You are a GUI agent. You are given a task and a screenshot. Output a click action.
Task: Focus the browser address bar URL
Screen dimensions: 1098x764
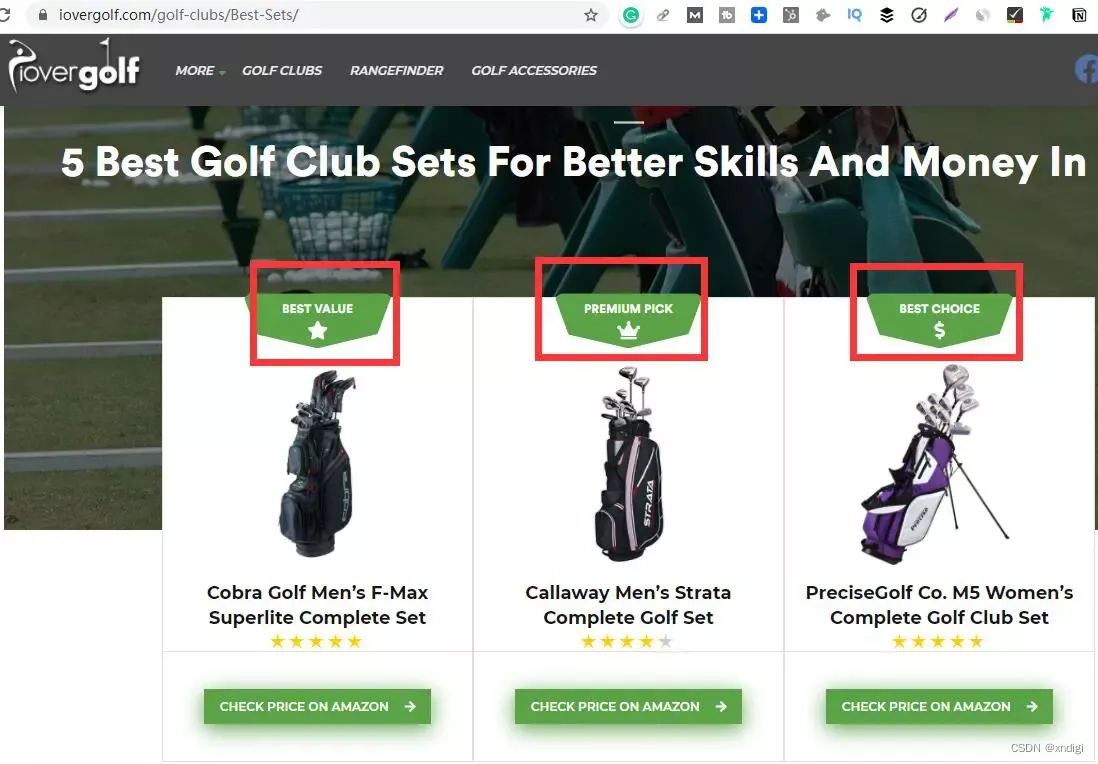point(179,15)
